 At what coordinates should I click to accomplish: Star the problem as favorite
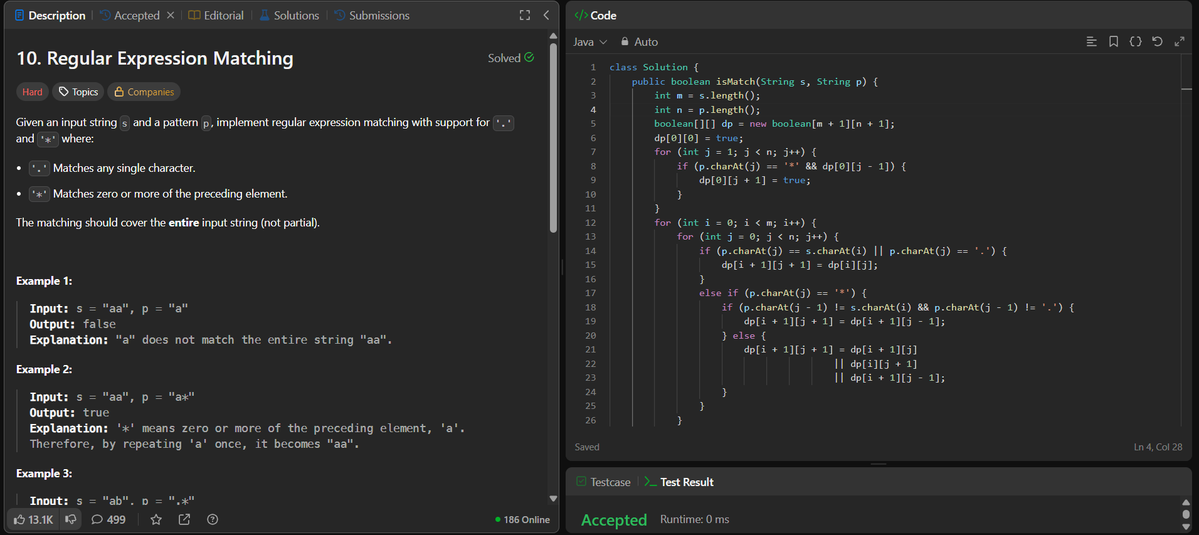[x=156, y=520]
